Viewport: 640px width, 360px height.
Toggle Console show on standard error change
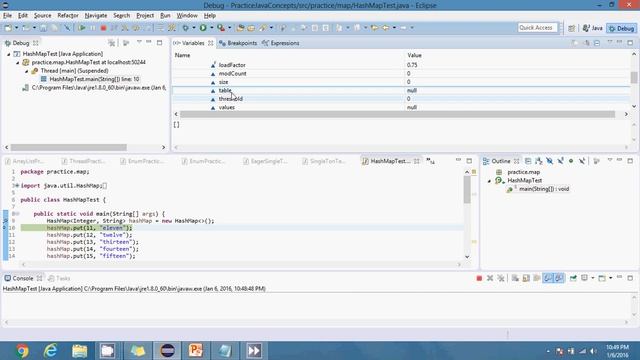point(559,278)
